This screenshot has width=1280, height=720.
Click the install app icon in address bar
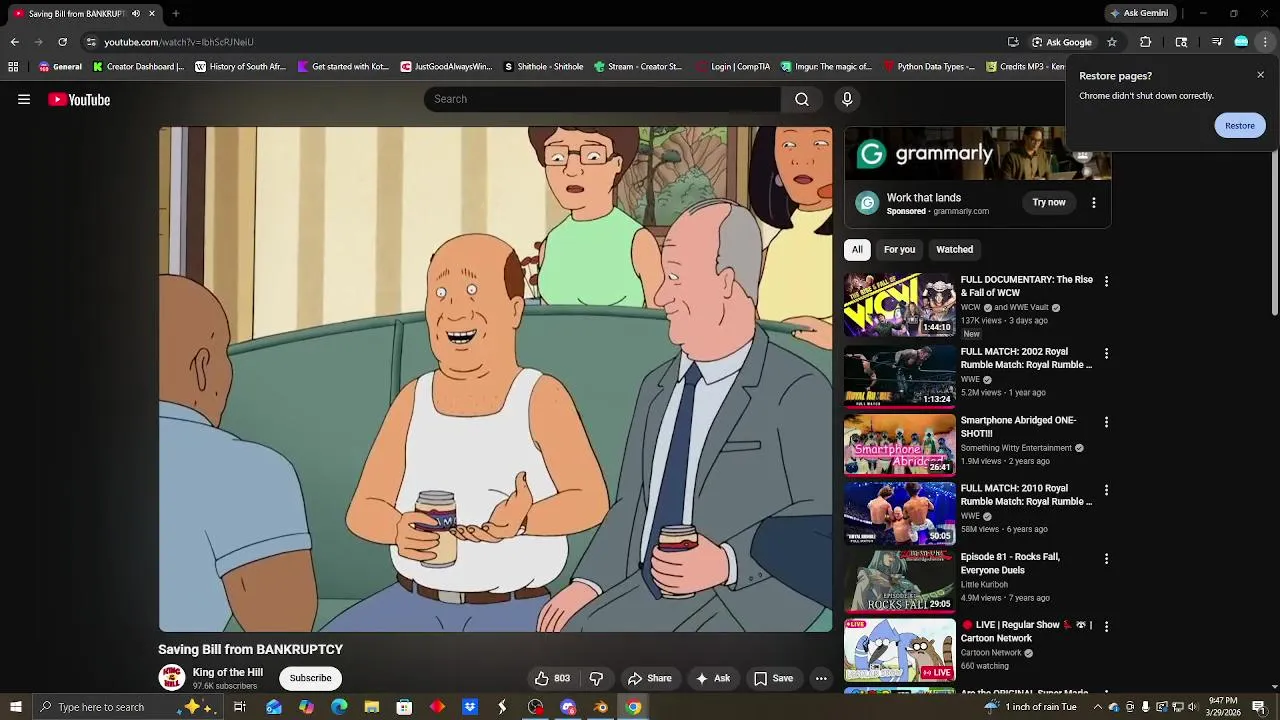(1013, 42)
